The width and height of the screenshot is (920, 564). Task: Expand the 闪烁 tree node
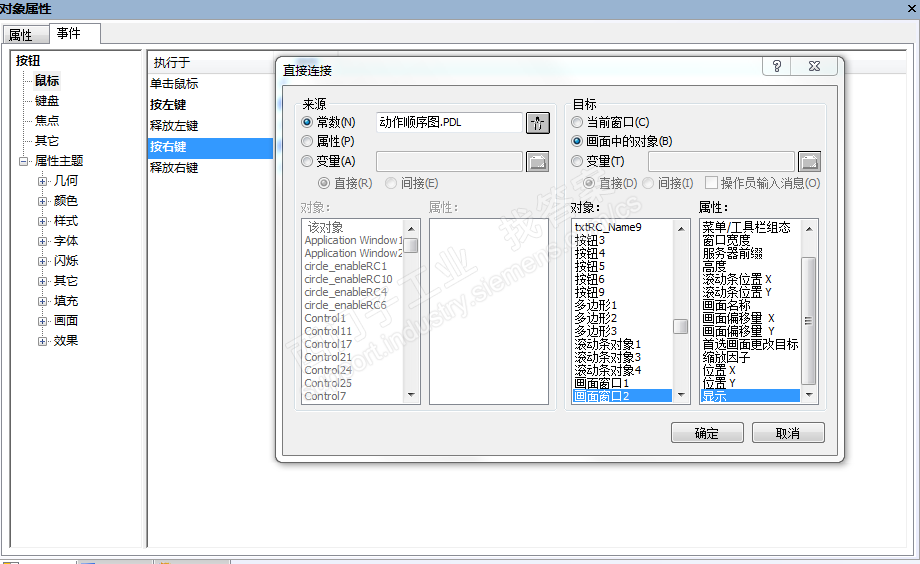click(x=42, y=261)
